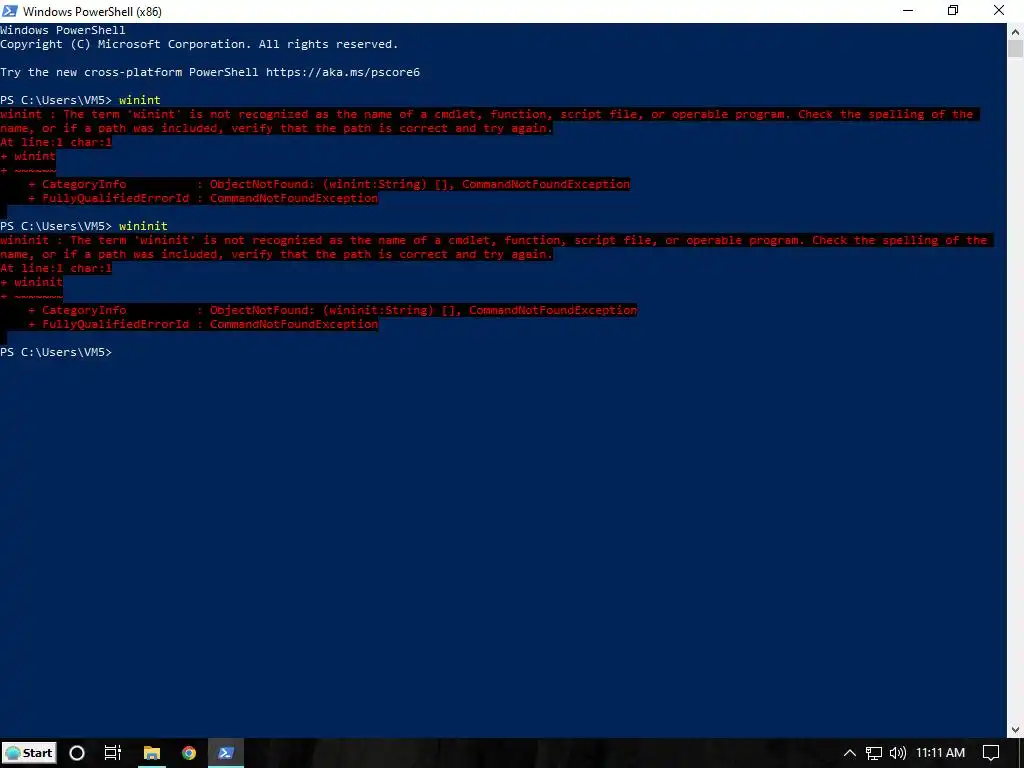The image size is (1024, 768).
Task: Click the 'Try the new cross-platform PowerShell' text
Action: point(129,72)
